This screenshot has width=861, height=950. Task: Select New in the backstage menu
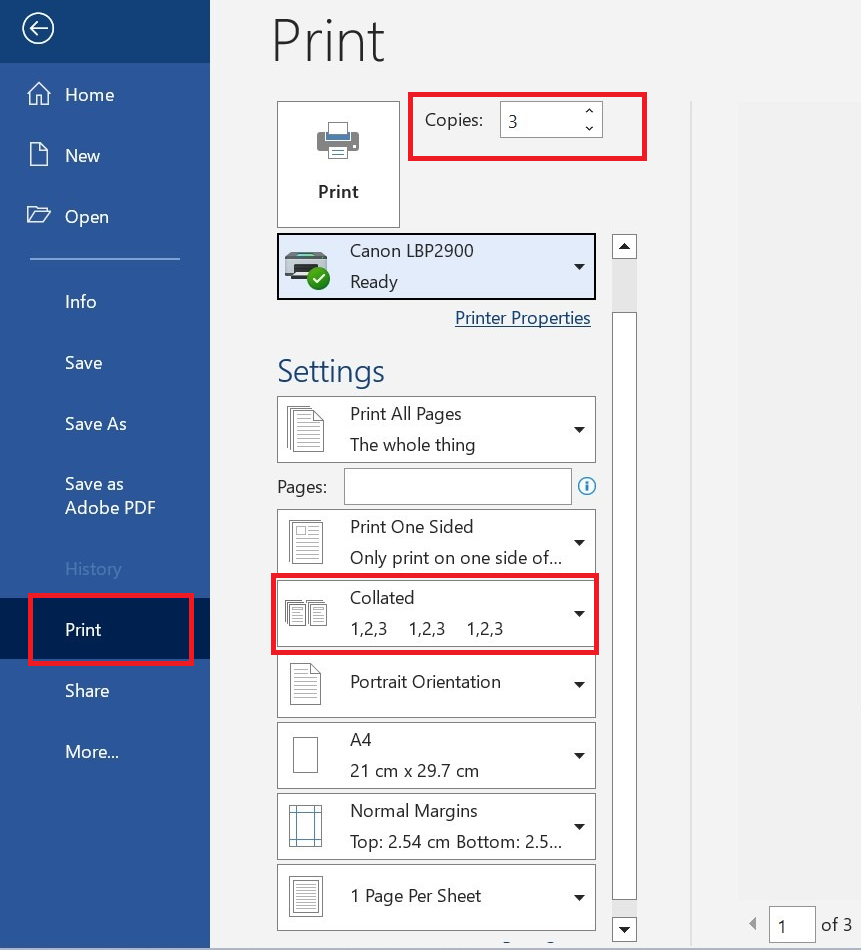105,156
